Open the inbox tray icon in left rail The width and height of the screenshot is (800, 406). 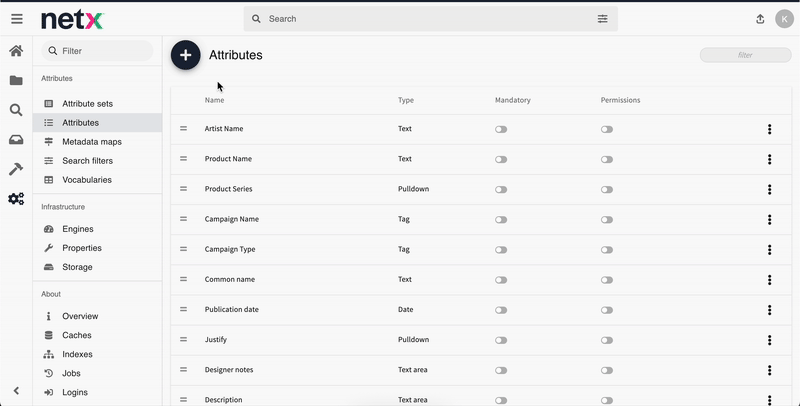pyautogui.click(x=16, y=140)
